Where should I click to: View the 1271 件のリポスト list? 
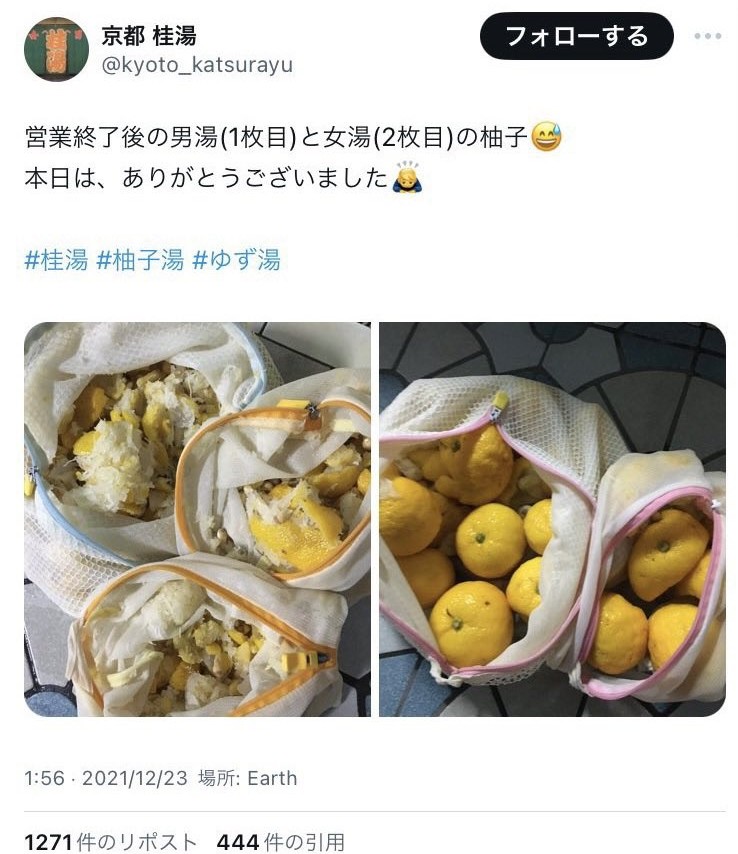click(111, 841)
